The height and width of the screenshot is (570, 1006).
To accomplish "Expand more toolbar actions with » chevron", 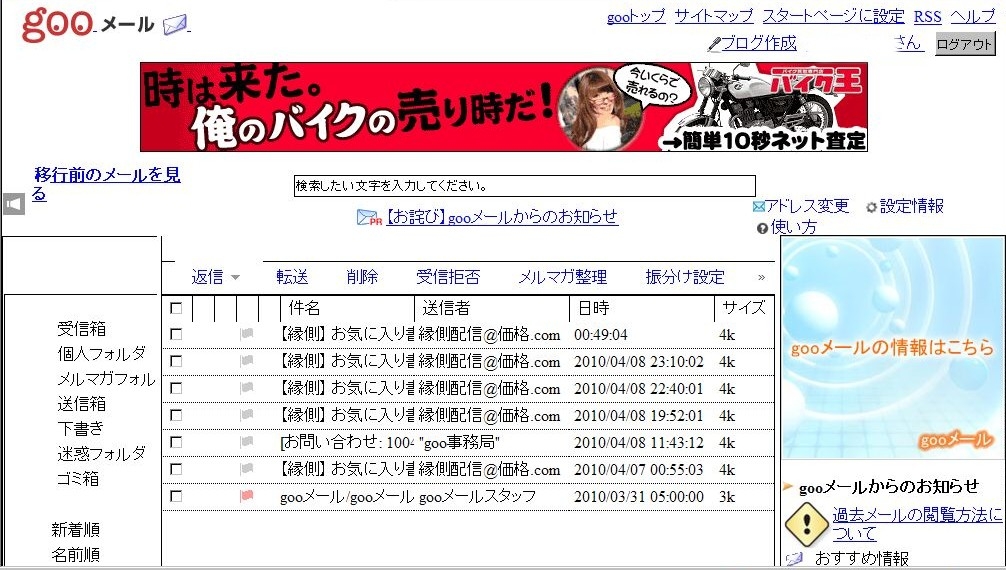I will pyautogui.click(x=762, y=277).
